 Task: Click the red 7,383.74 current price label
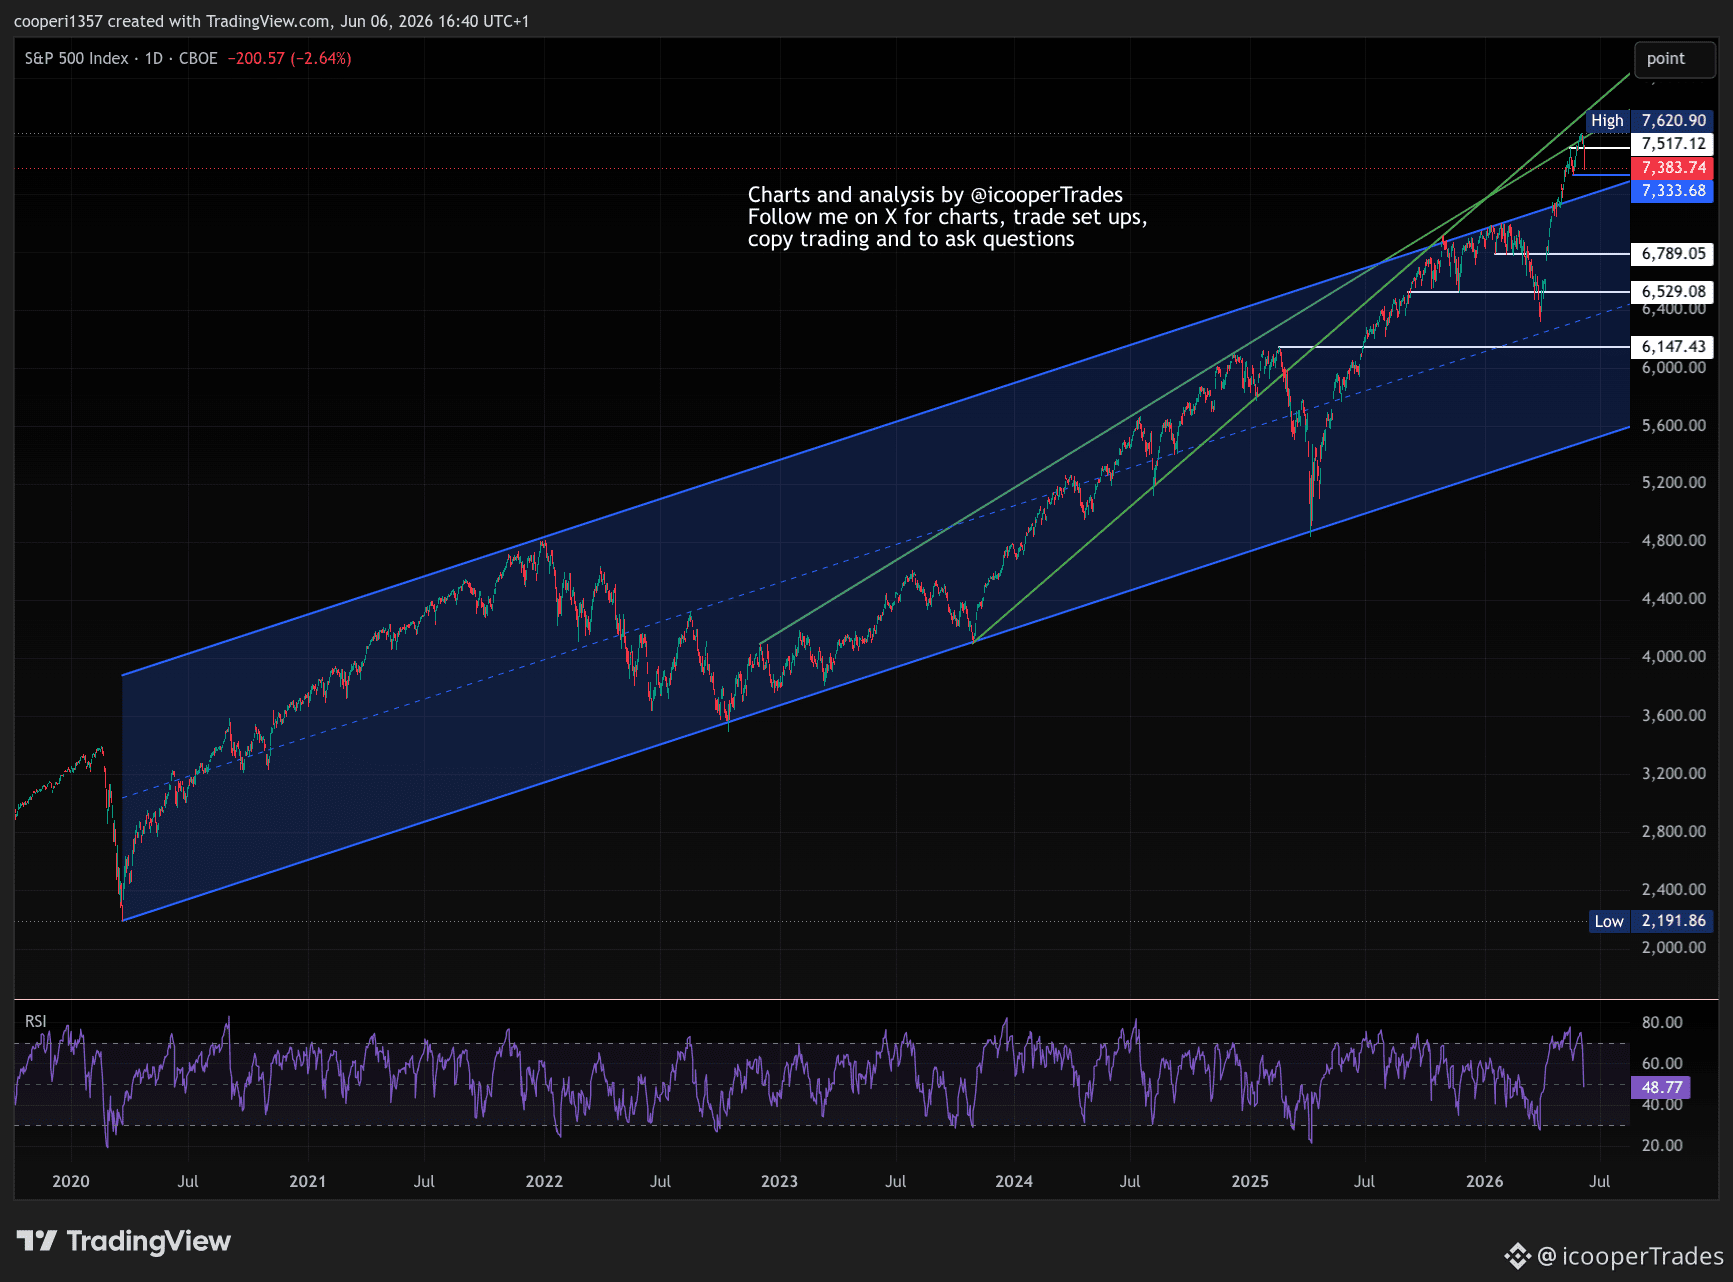1673,168
